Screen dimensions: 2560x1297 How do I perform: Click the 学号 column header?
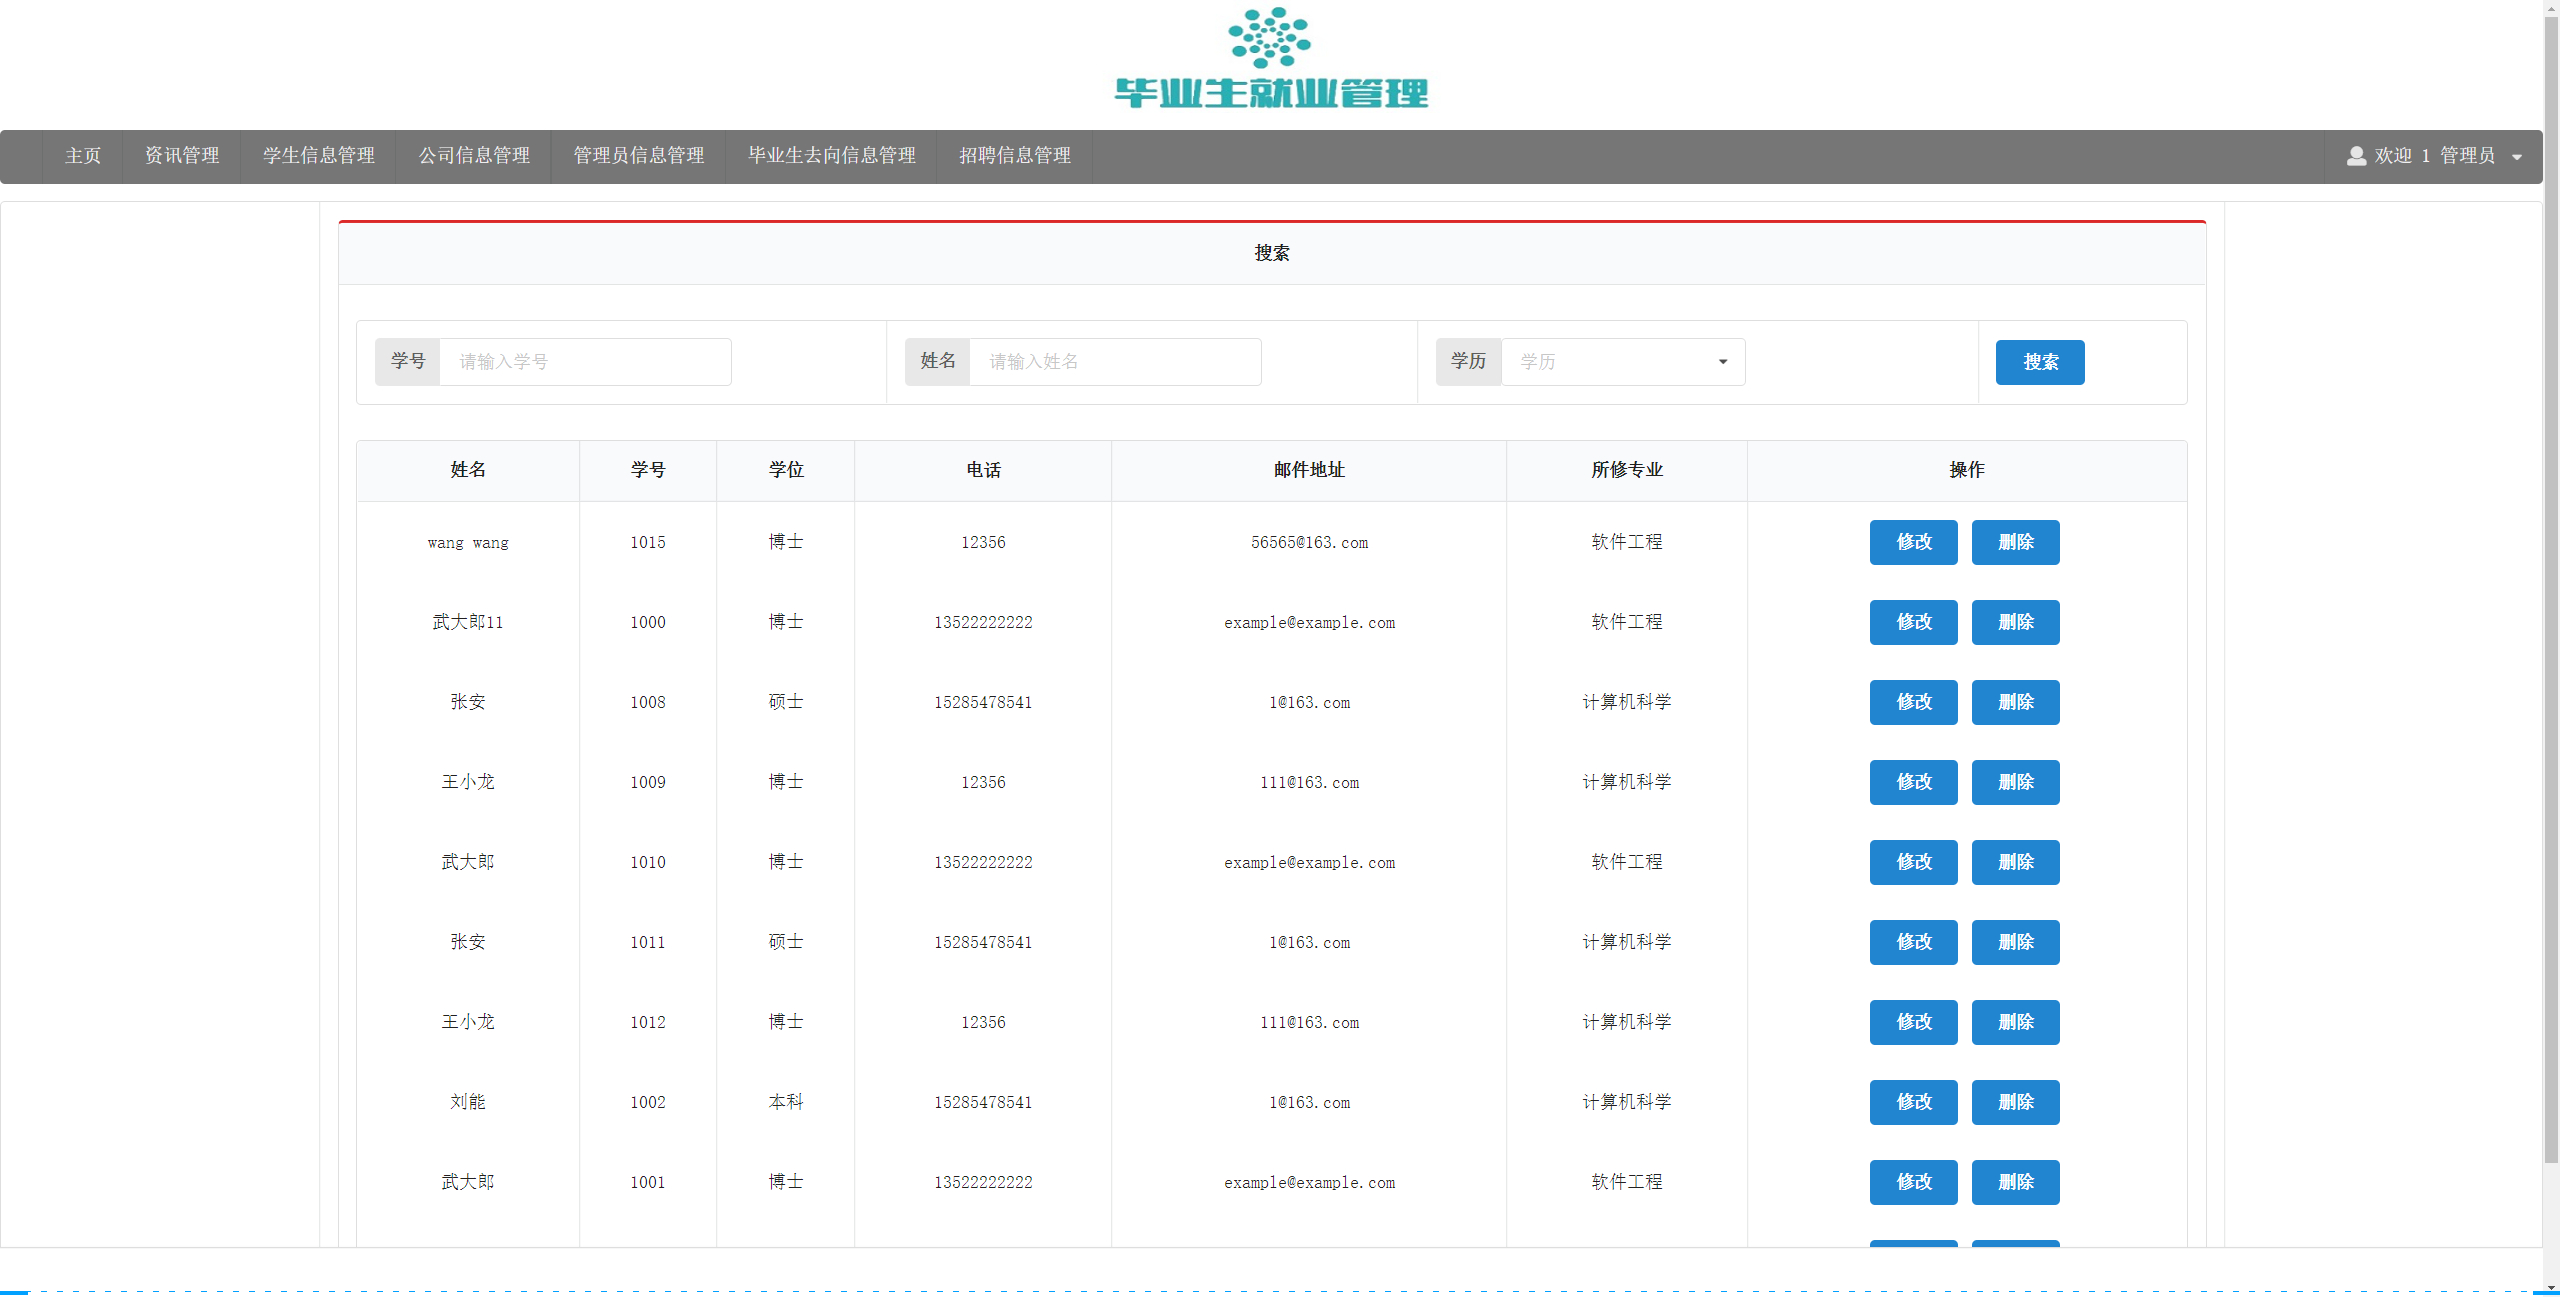tap(648, 470)
